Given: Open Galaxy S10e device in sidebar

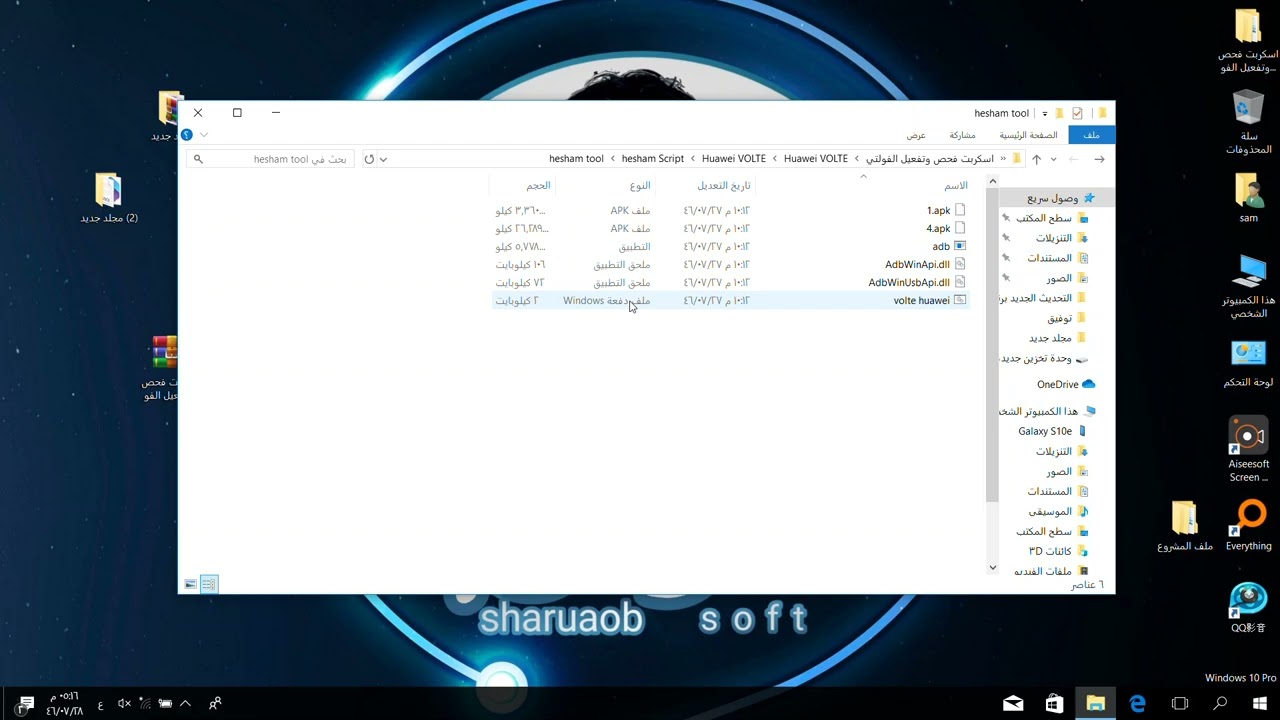Looking at the screenshot, I should (x=1053, y=431).
